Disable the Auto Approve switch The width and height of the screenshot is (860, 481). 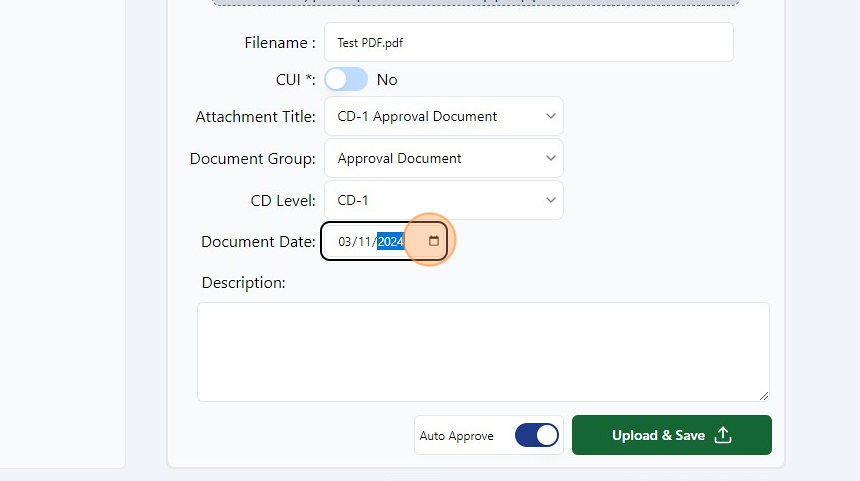click(x=536, y=435)
